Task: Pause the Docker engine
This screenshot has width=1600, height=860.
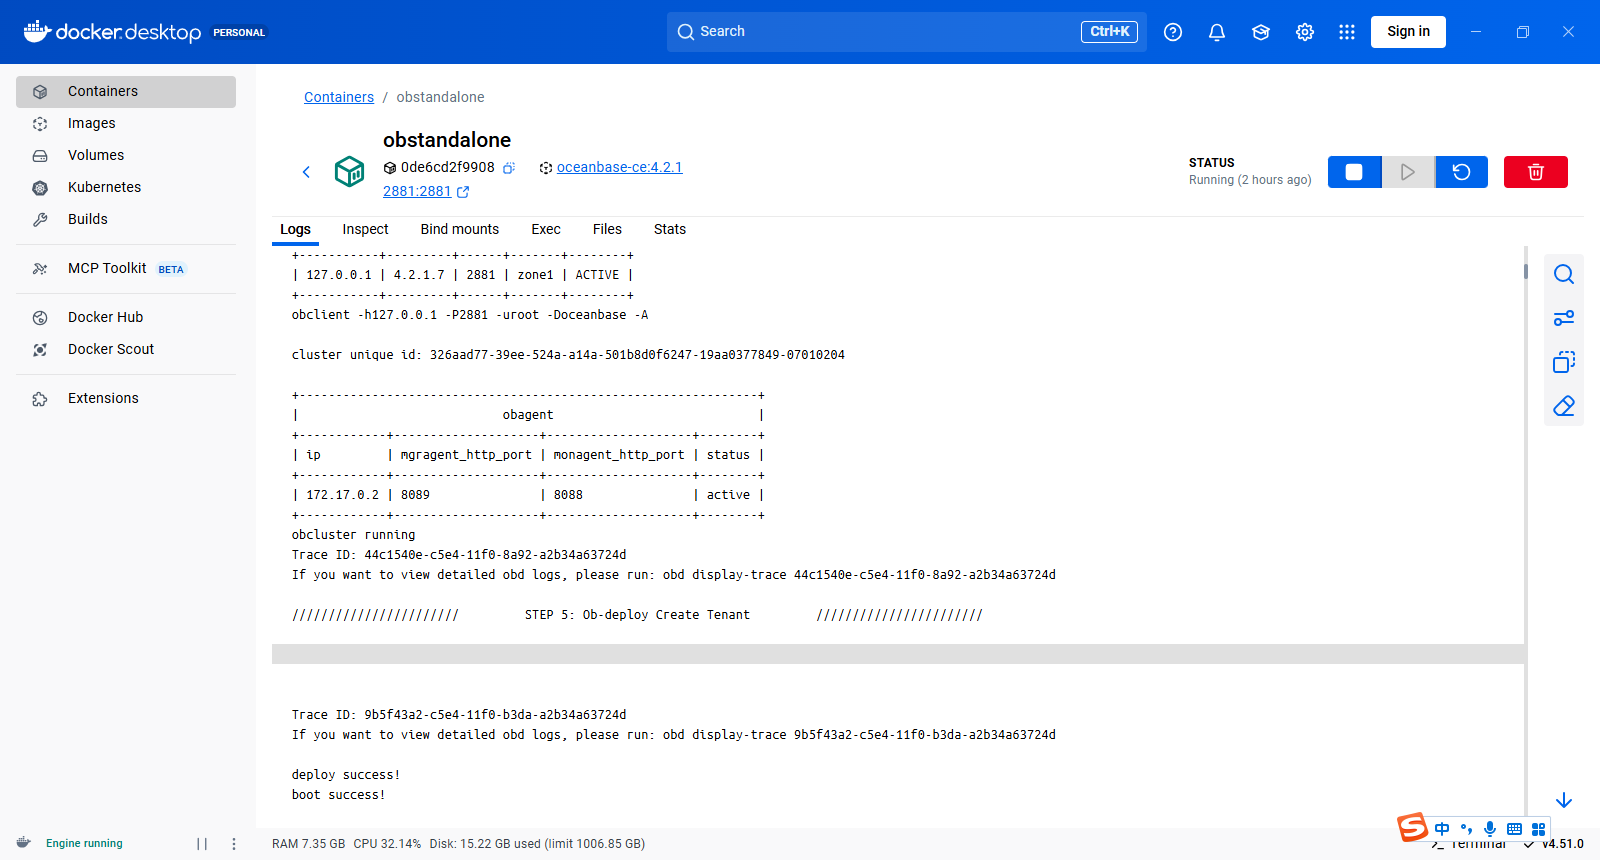Action: tap(202, 844)
